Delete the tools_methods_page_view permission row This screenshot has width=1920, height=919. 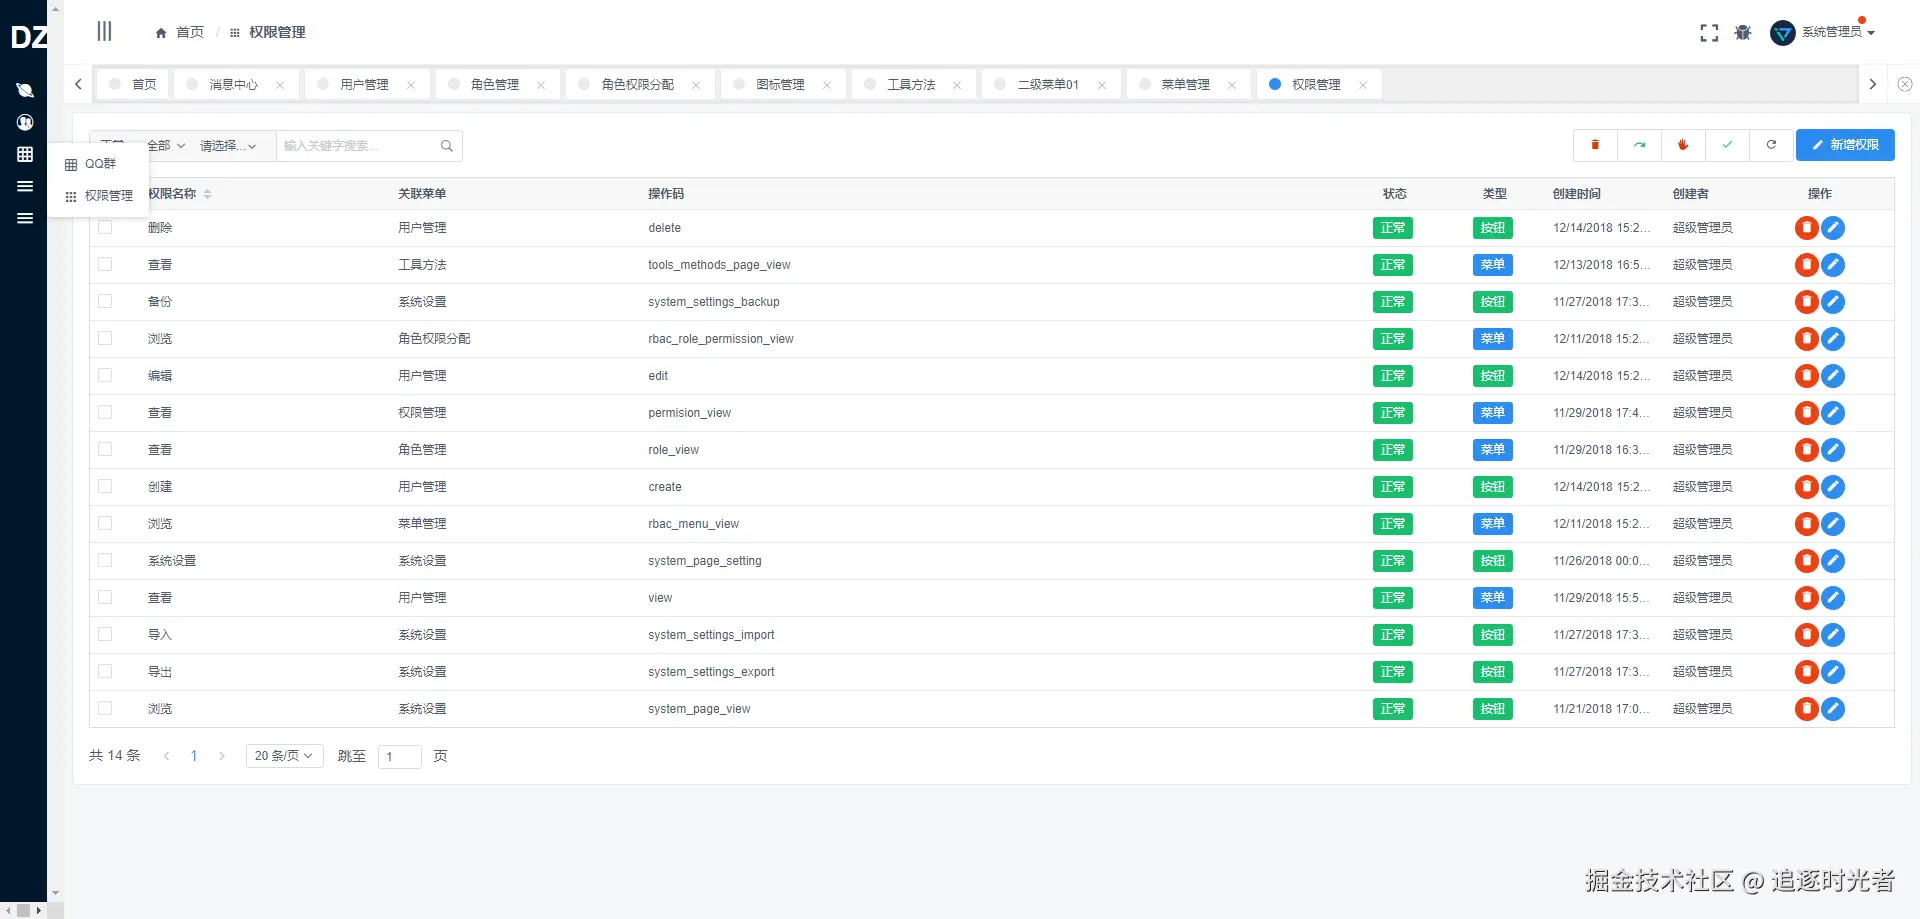1806,265
